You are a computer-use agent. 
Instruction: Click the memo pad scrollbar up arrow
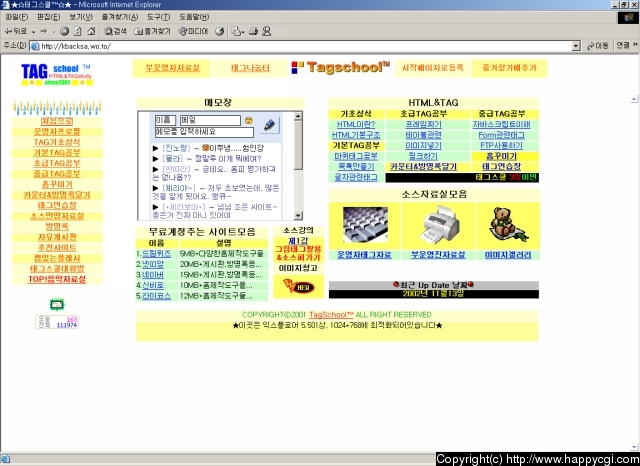pyautogui.click(x=298, y=116)
